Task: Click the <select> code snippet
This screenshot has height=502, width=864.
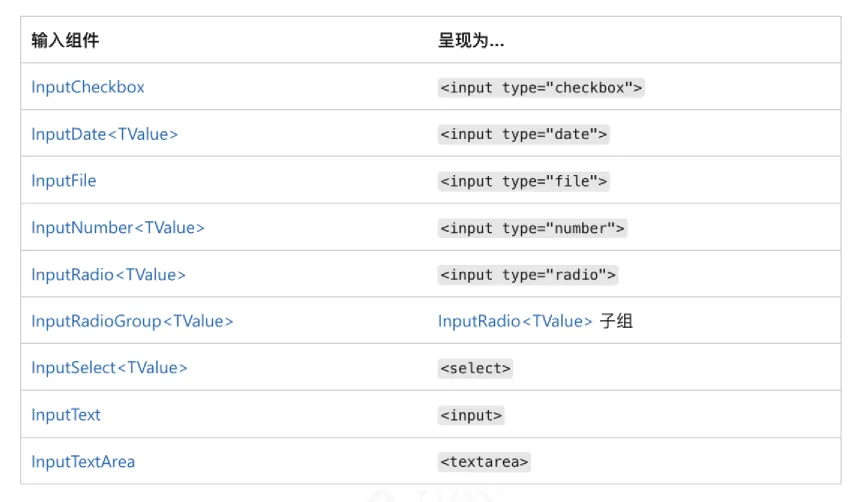Action: tap(476, 368)
